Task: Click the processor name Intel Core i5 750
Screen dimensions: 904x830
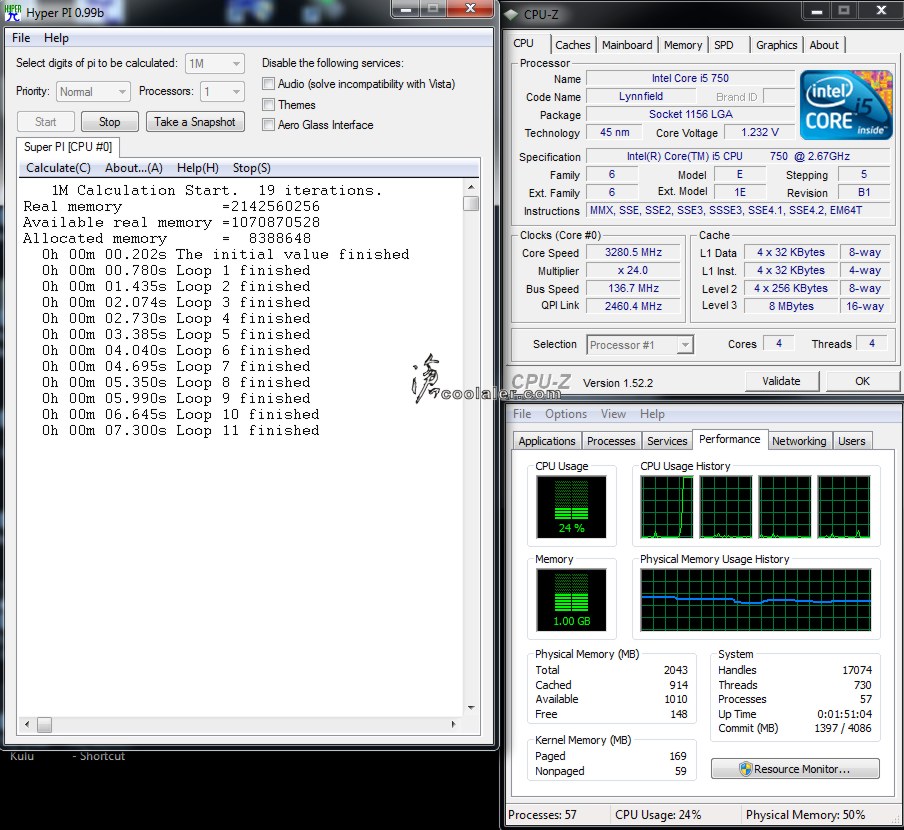Action: pos(690,78)
